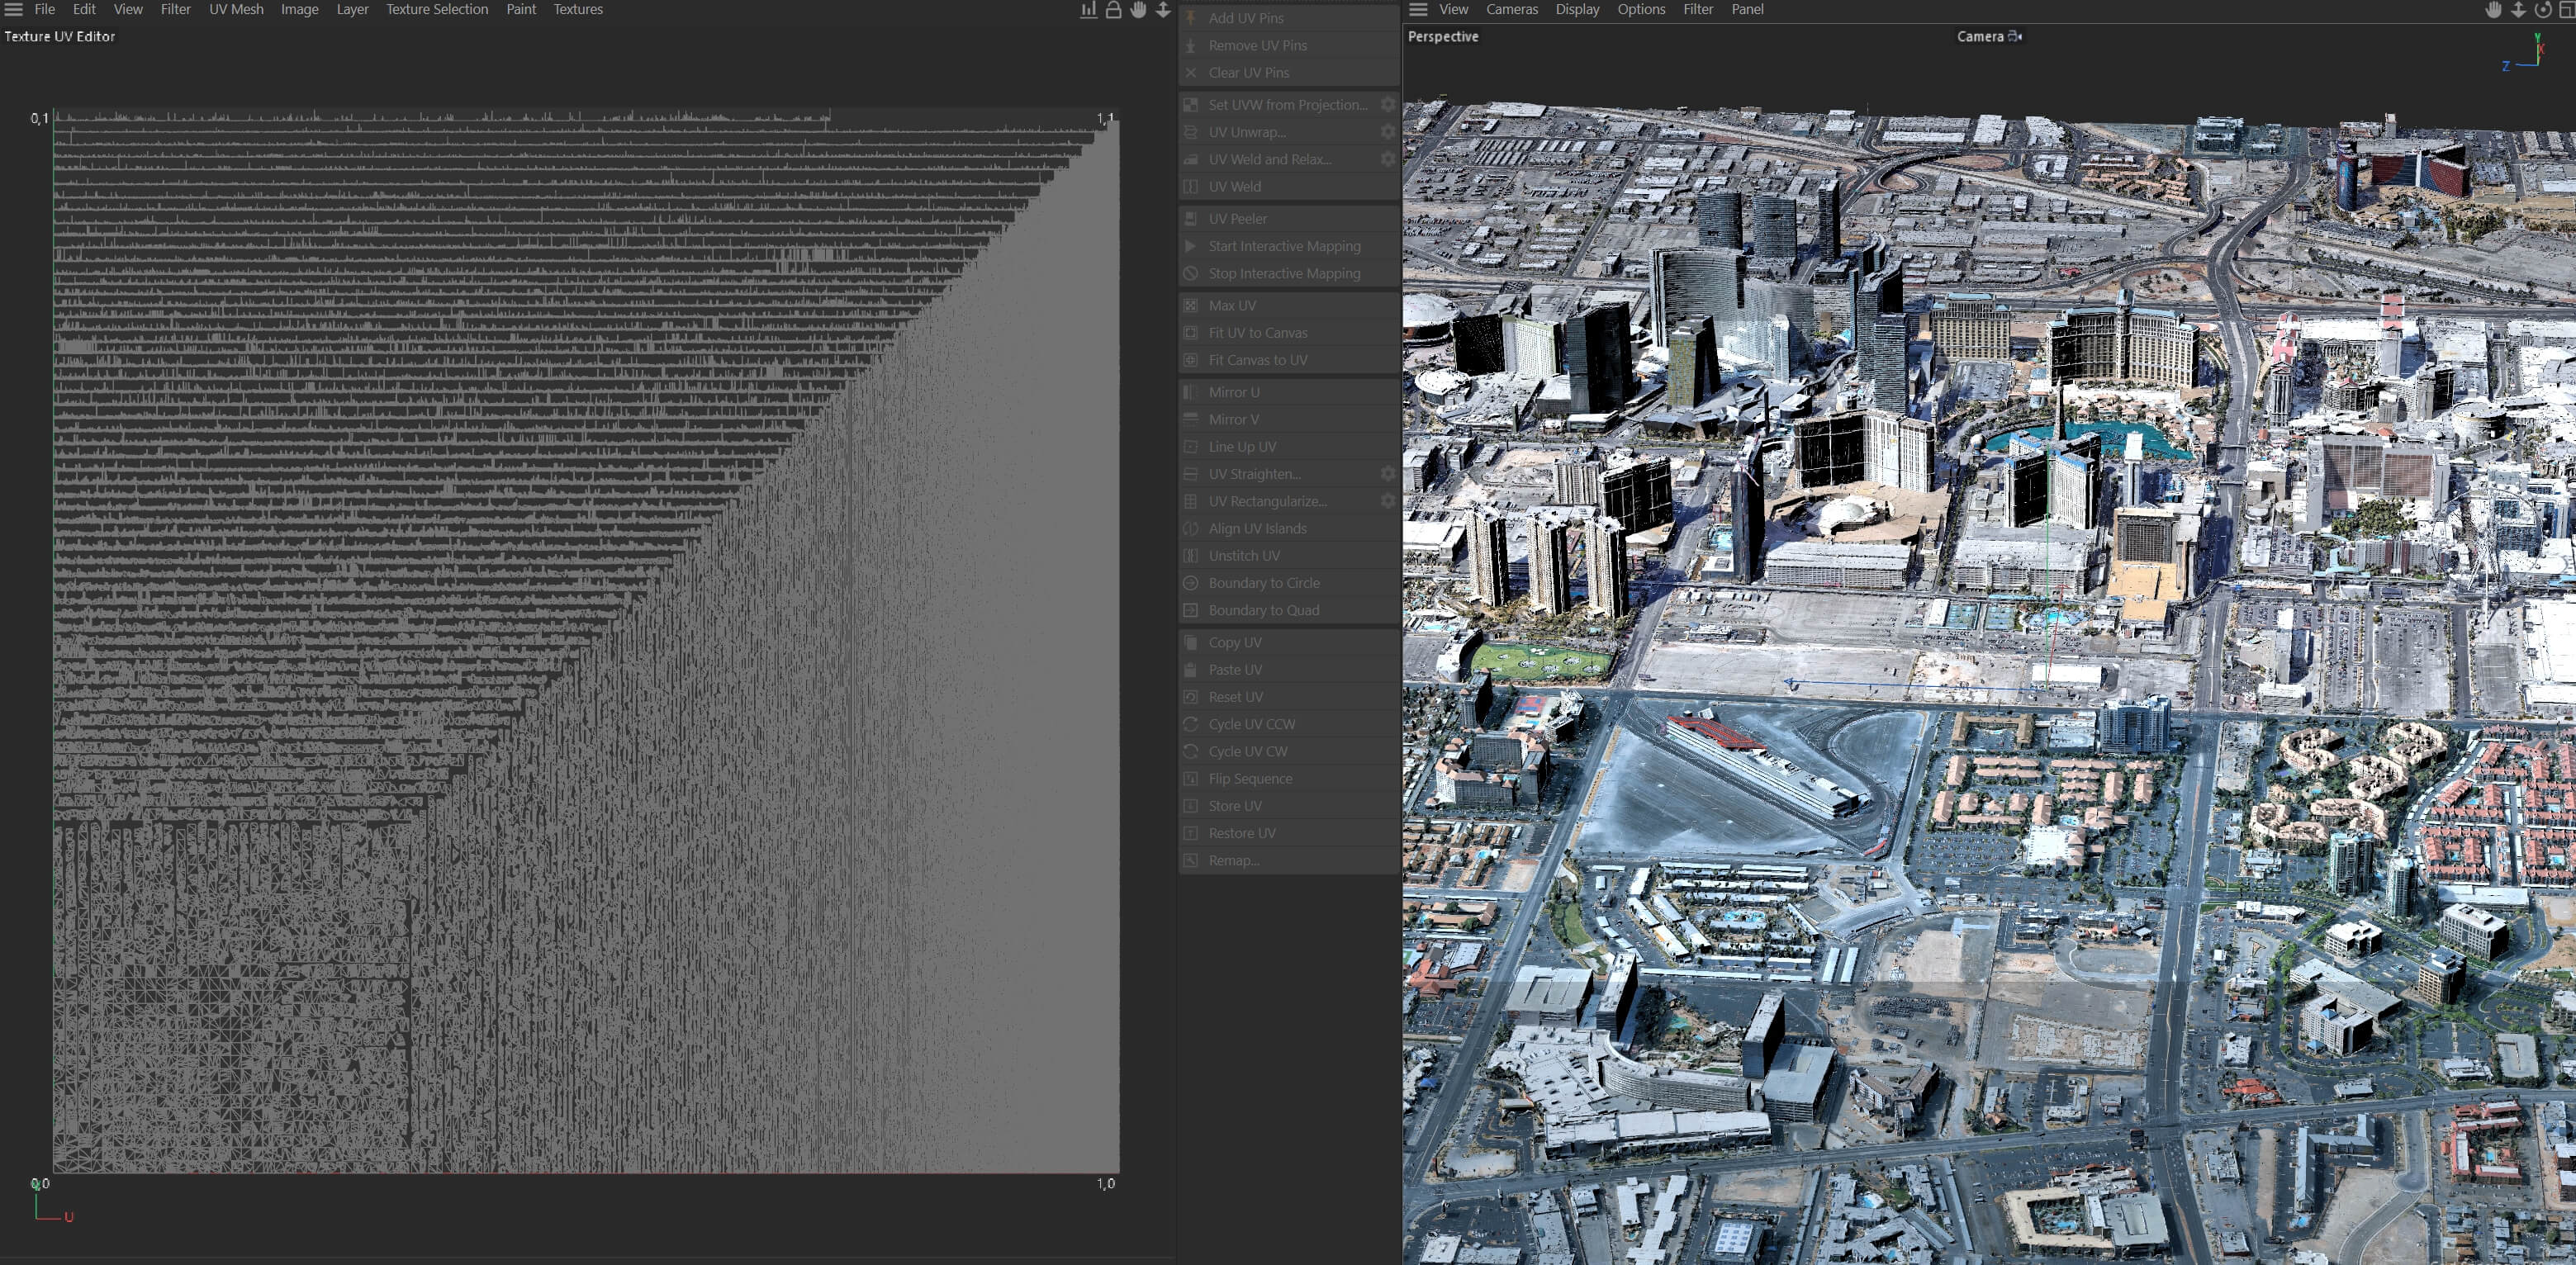Click the Mirror U icon
The height and width of the screenshot is (1265, 2576).
pos(1191,392)
